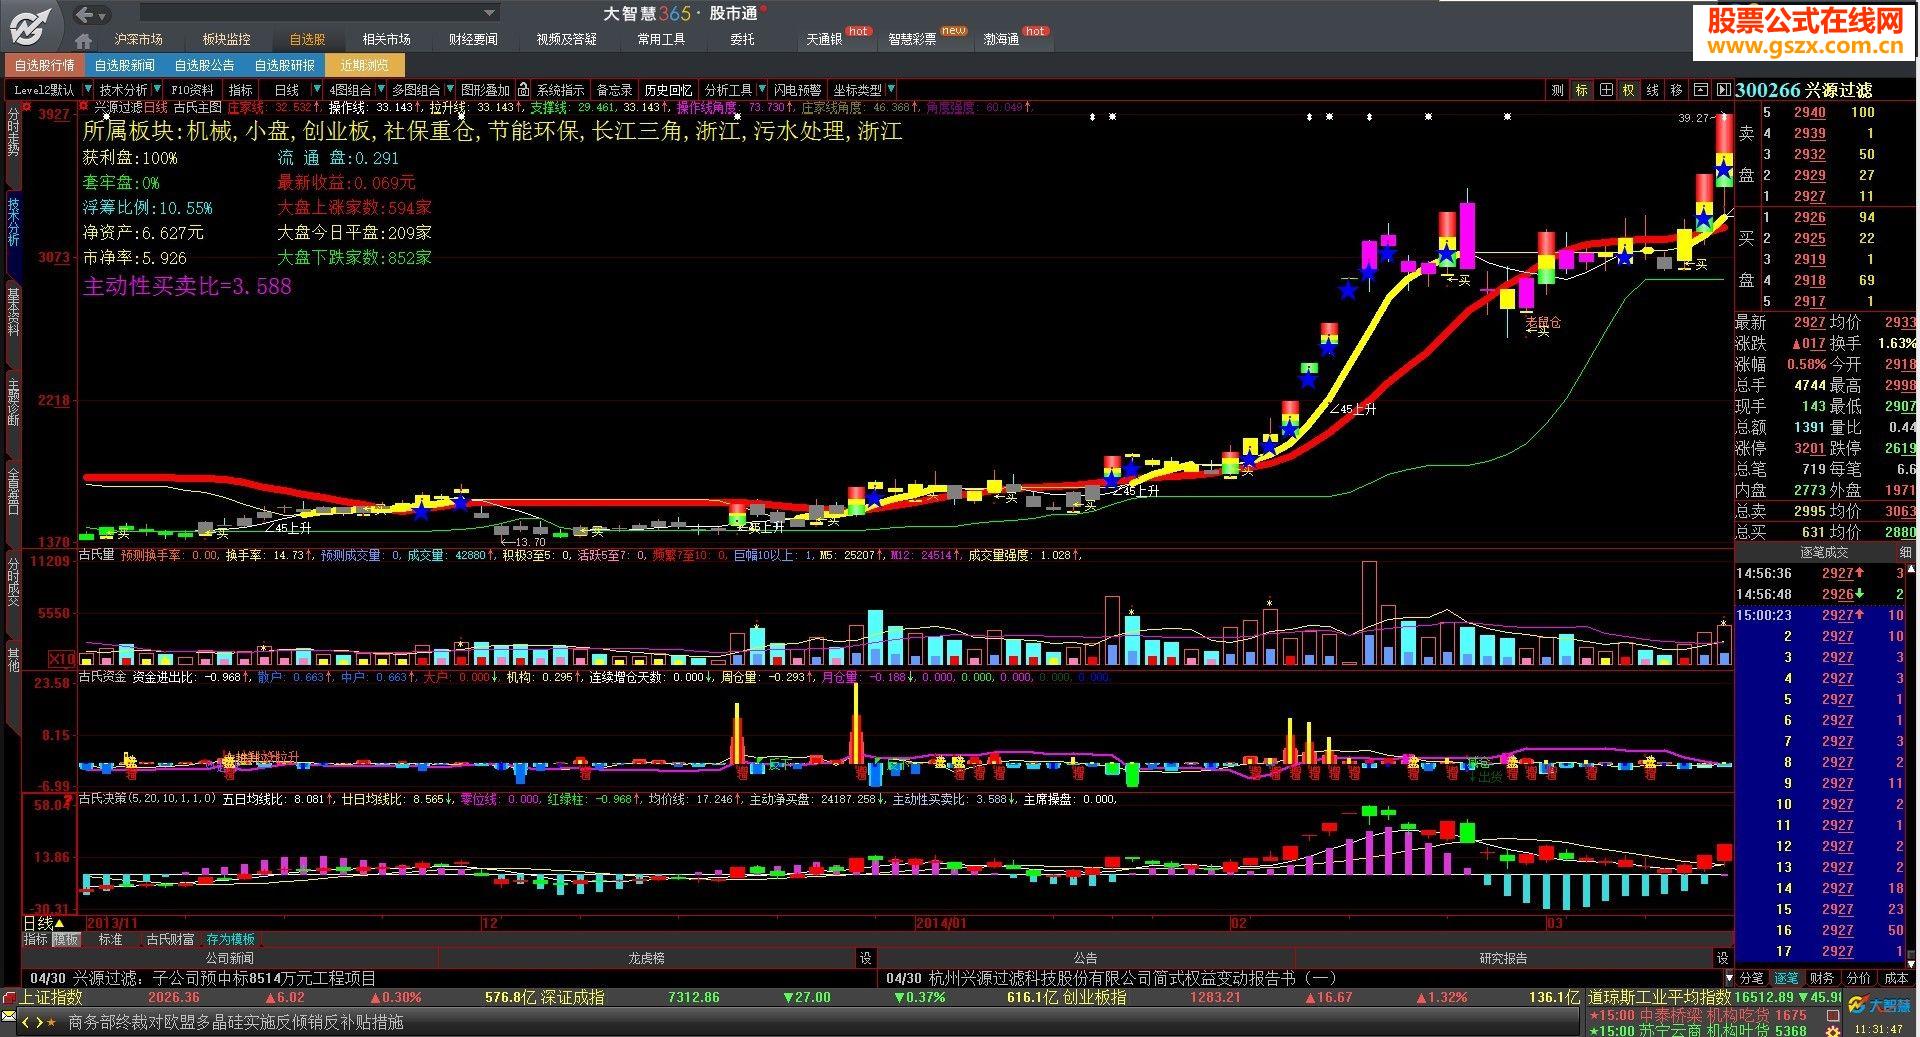
Task: Click the 系统指示 button
Action: pyautogui.click(x=560, y=90)
